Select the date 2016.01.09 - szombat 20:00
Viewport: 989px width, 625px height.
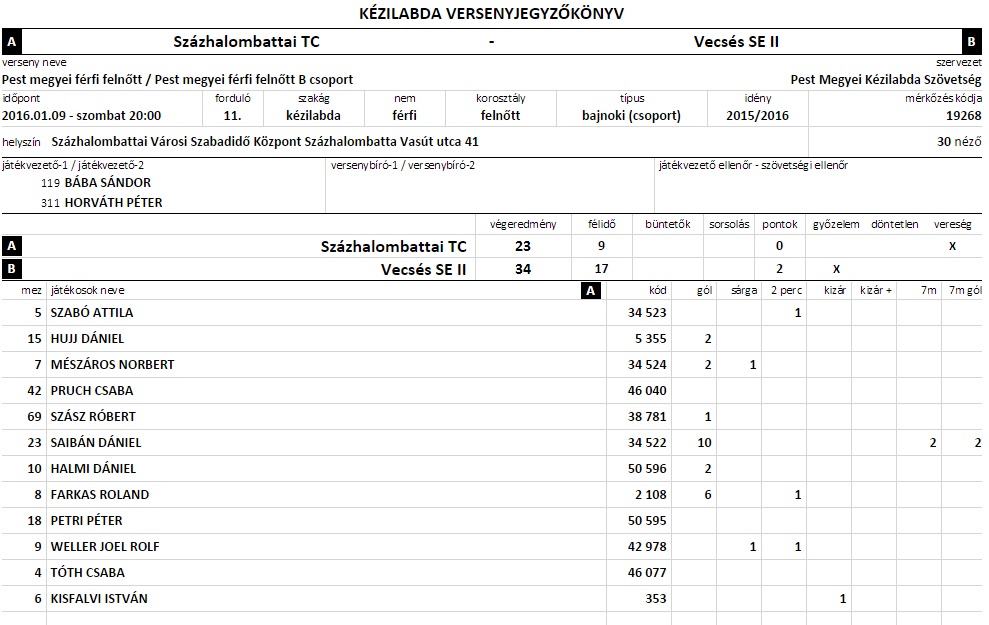click(81, 116)
